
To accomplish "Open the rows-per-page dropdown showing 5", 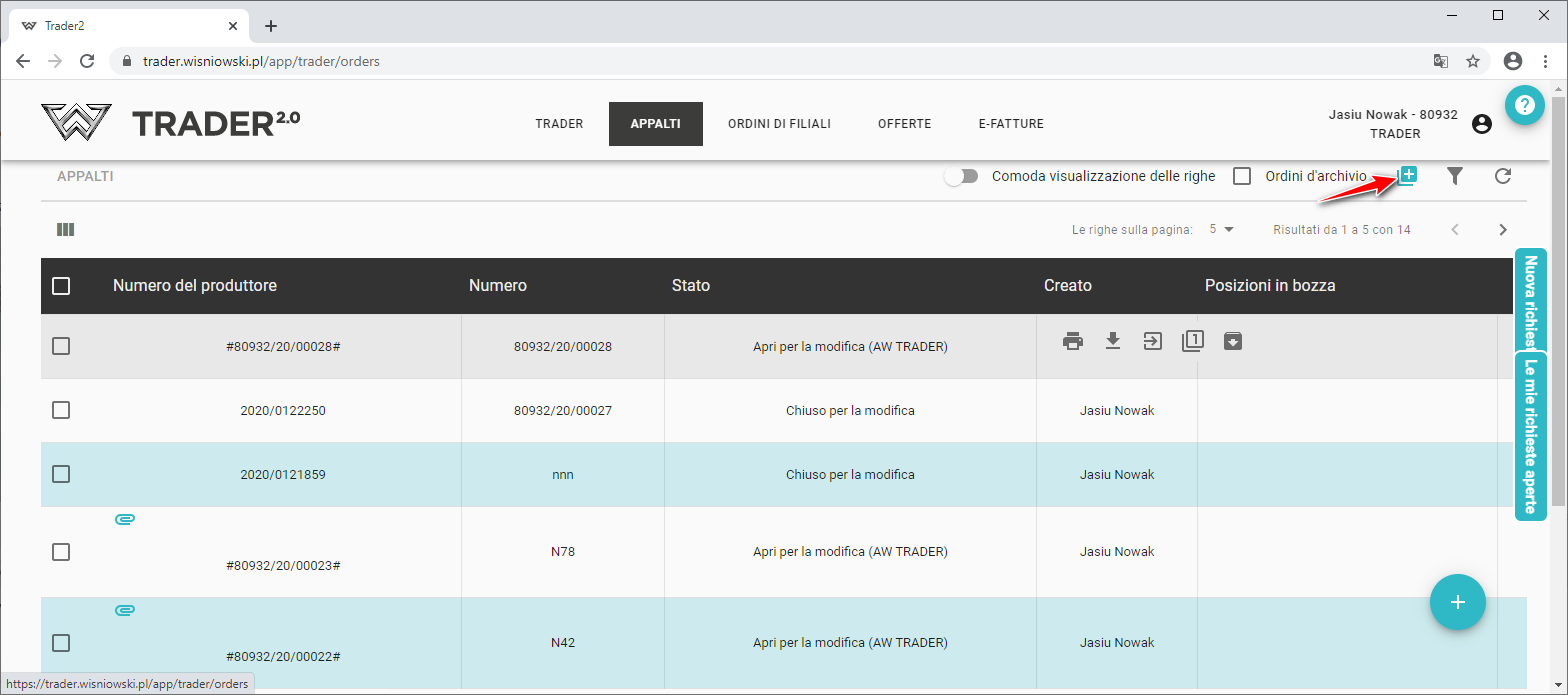I will (x=1222, y=230).
